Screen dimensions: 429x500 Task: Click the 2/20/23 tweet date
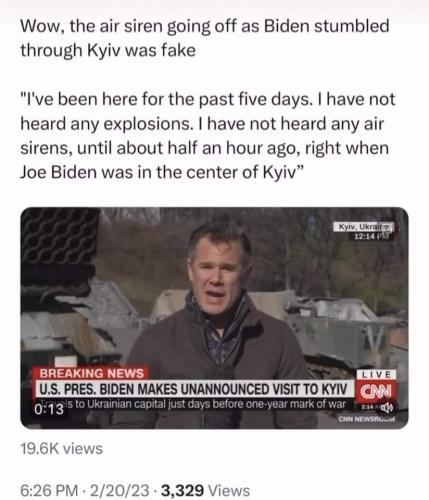click(119, 491)
